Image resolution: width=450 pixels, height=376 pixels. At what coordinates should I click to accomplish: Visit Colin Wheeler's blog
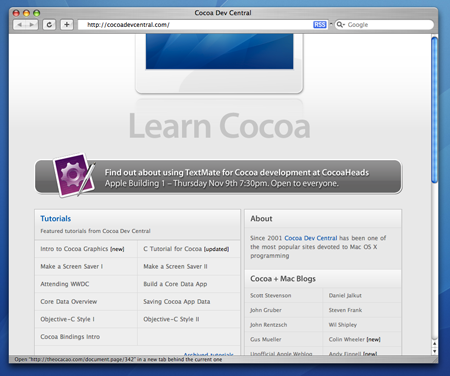pyautogui.click(x=347, y=339)
